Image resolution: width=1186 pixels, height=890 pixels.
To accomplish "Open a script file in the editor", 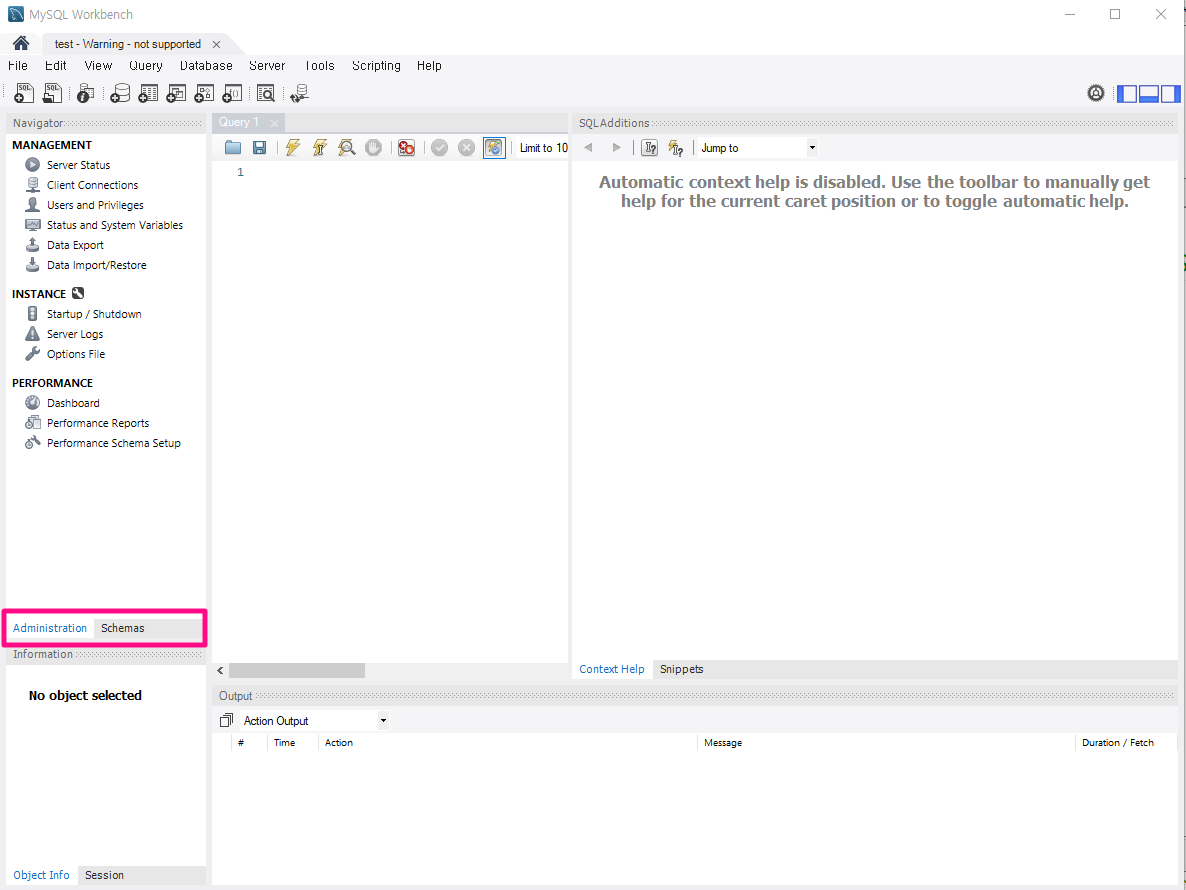I will click(x=233, y=147).
